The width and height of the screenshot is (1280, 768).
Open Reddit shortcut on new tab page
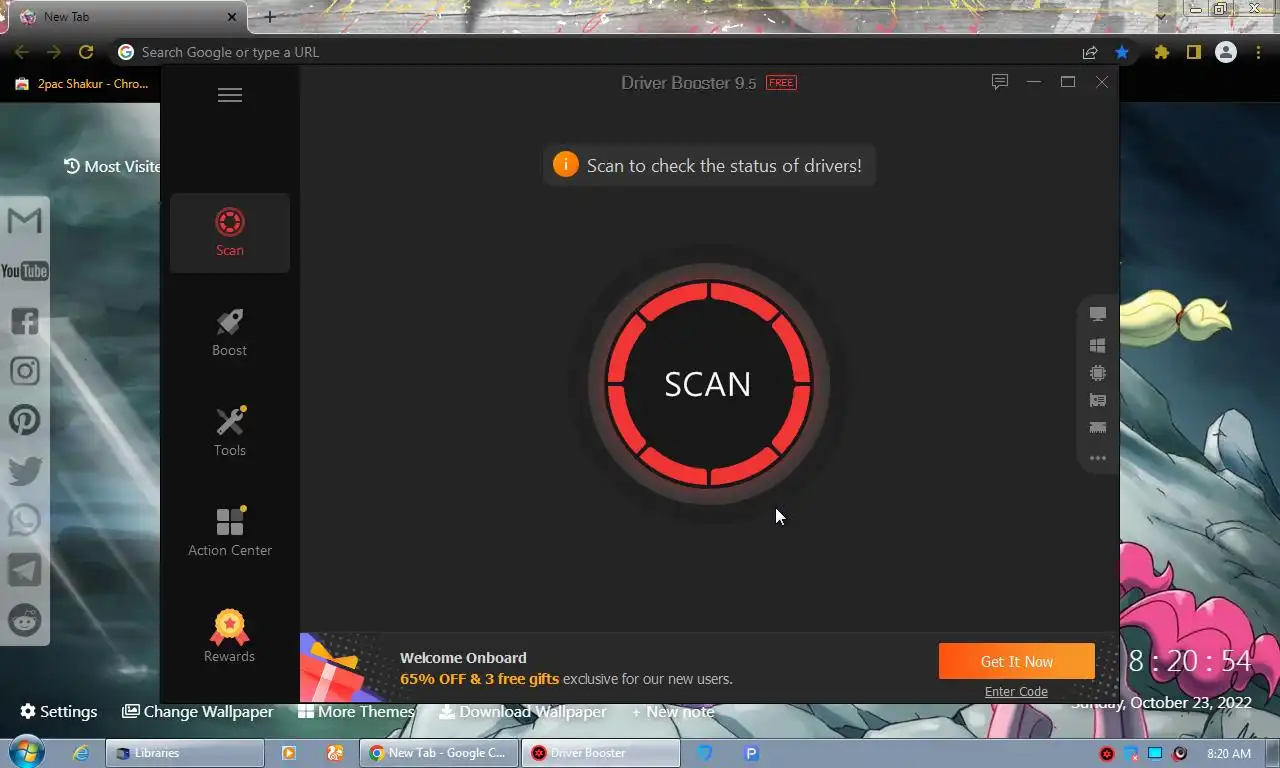point(25,620)
